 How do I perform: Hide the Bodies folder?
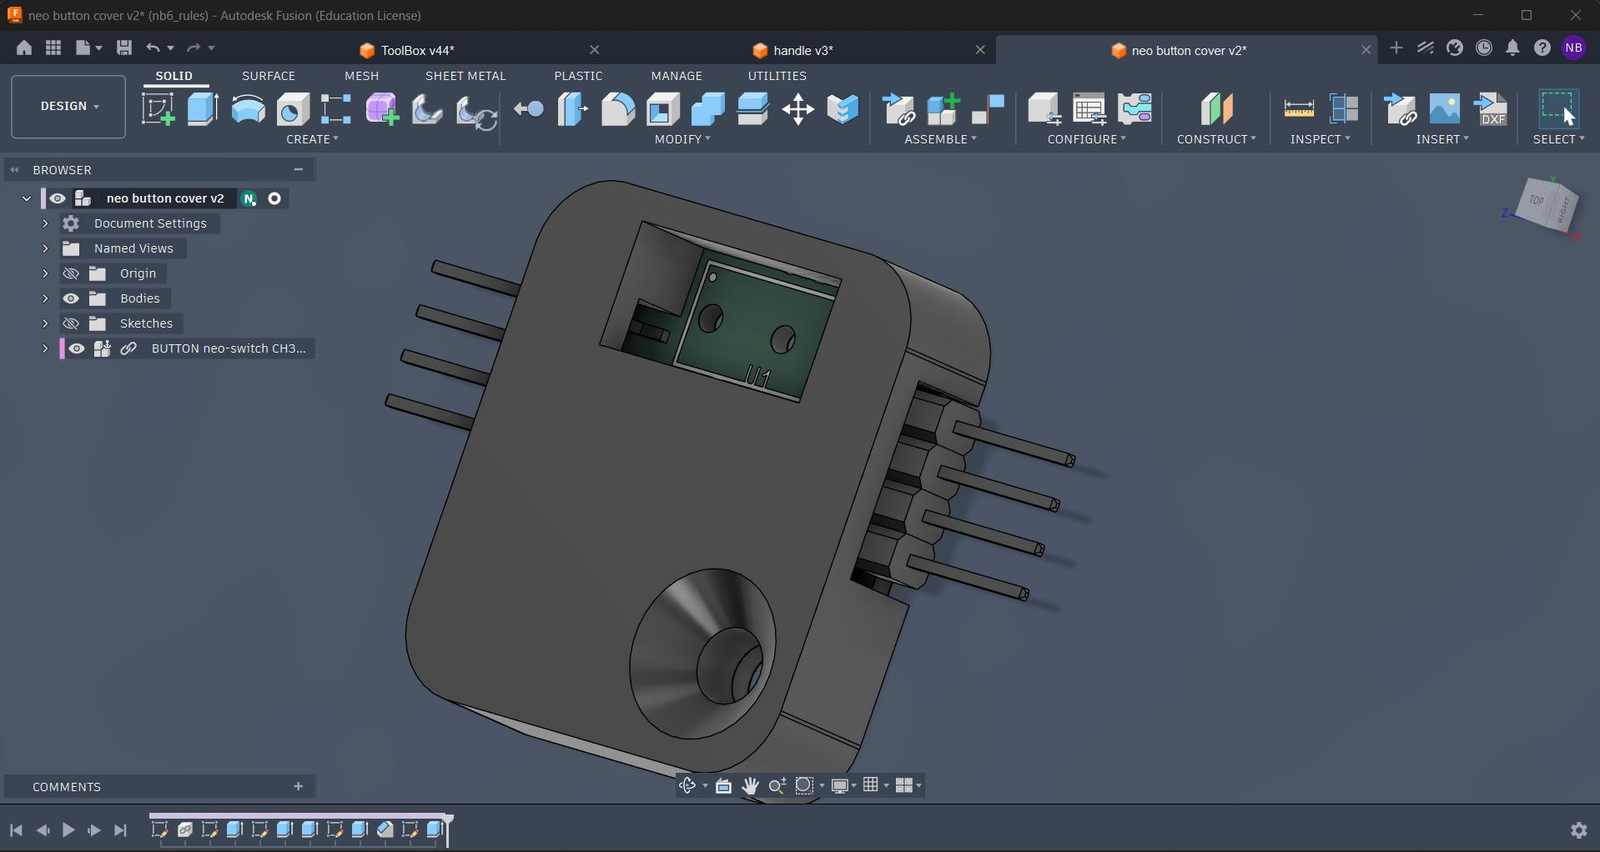coord(71,299)
